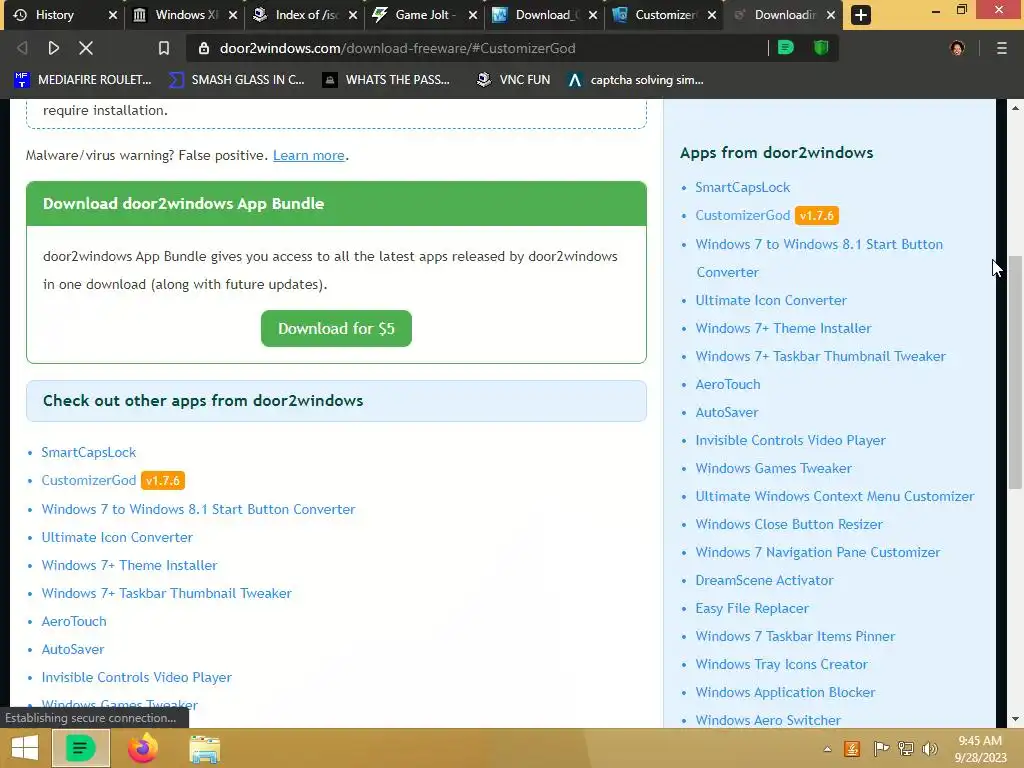The height and width of the screenshot is (768, 1024).
Task: Open SmartCapsLock link in main list
Action: [x=89, y=452]
